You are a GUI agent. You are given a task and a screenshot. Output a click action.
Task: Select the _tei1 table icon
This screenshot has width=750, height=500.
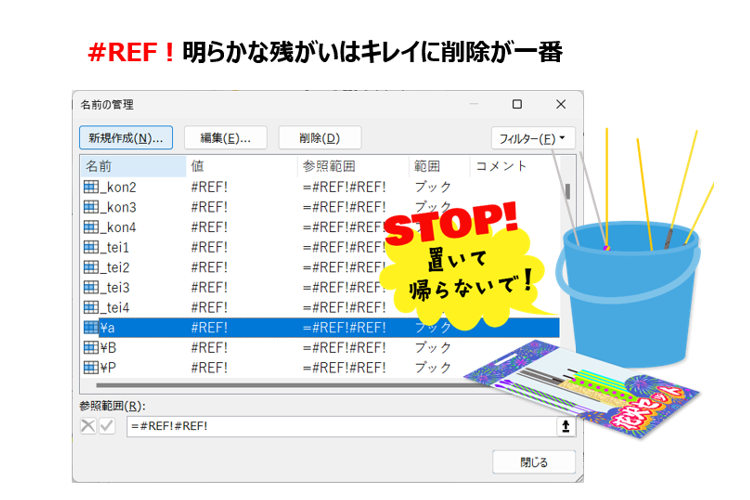[x=91, y=247]
